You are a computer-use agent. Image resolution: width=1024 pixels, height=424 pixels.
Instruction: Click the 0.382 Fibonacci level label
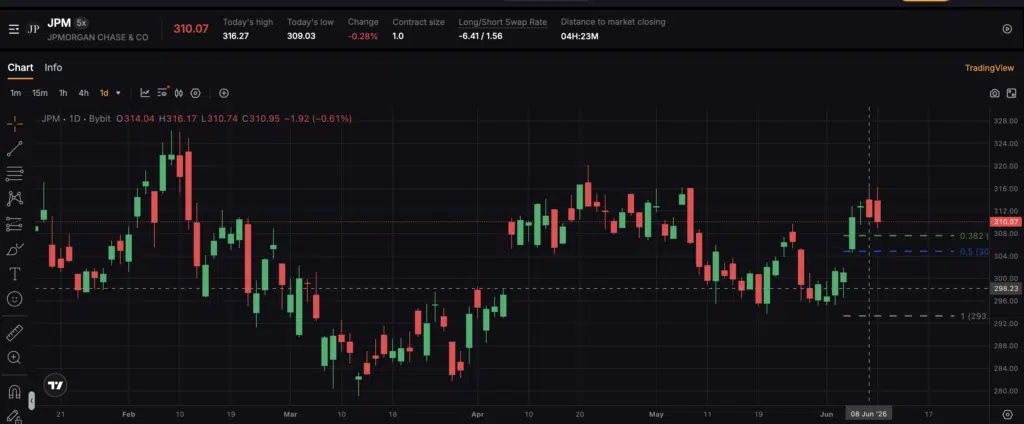coord(974,236)
